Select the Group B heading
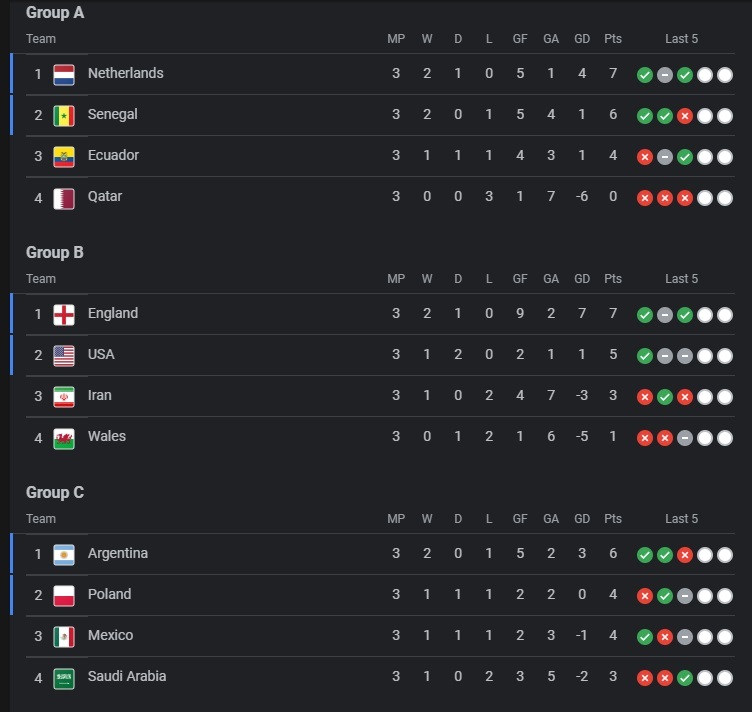752x712 pixels. (x=55, y=252)
